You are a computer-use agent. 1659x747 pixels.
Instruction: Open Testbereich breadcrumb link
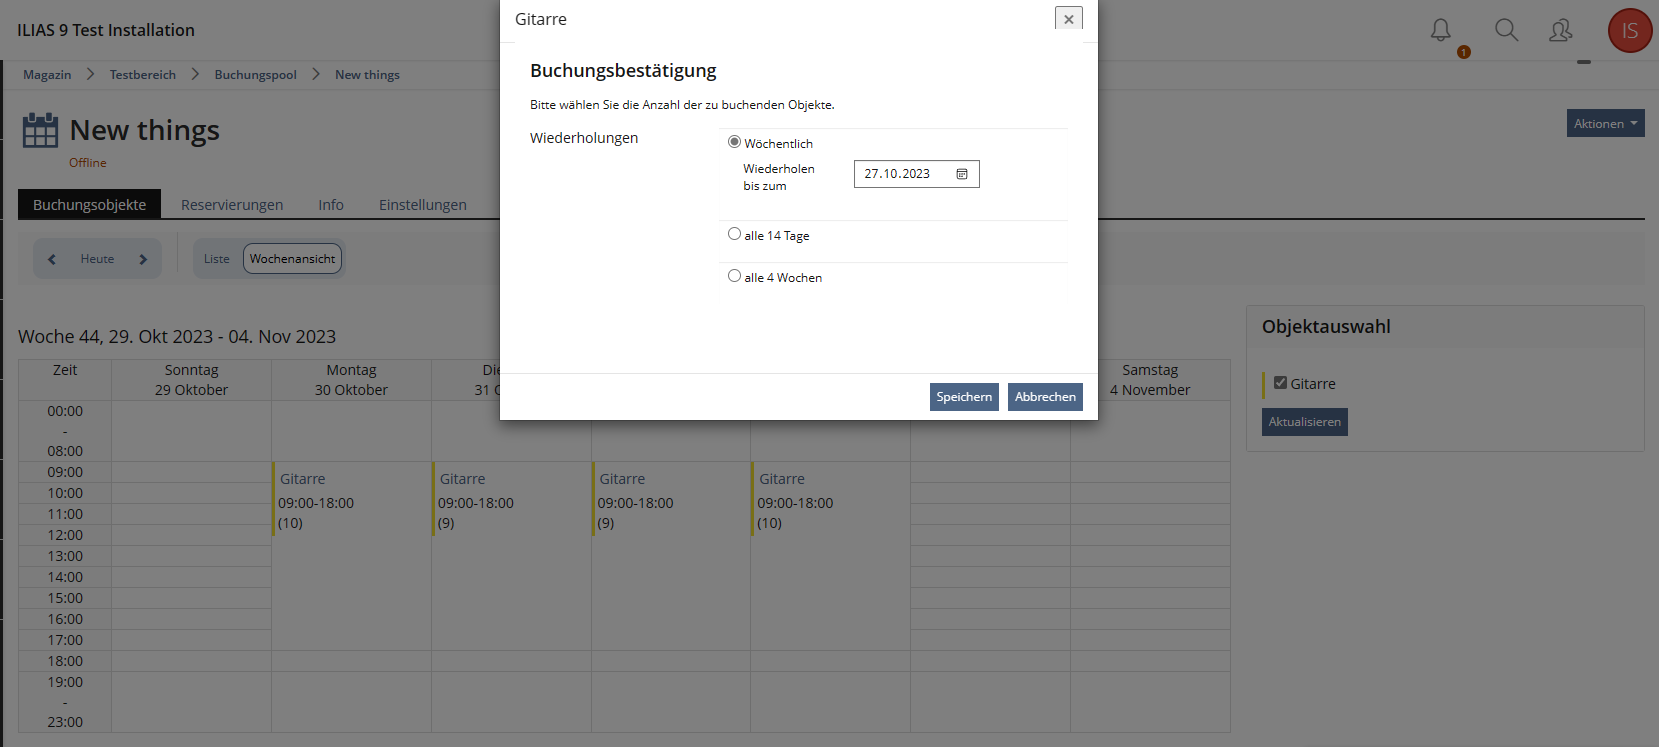(143, 75)
